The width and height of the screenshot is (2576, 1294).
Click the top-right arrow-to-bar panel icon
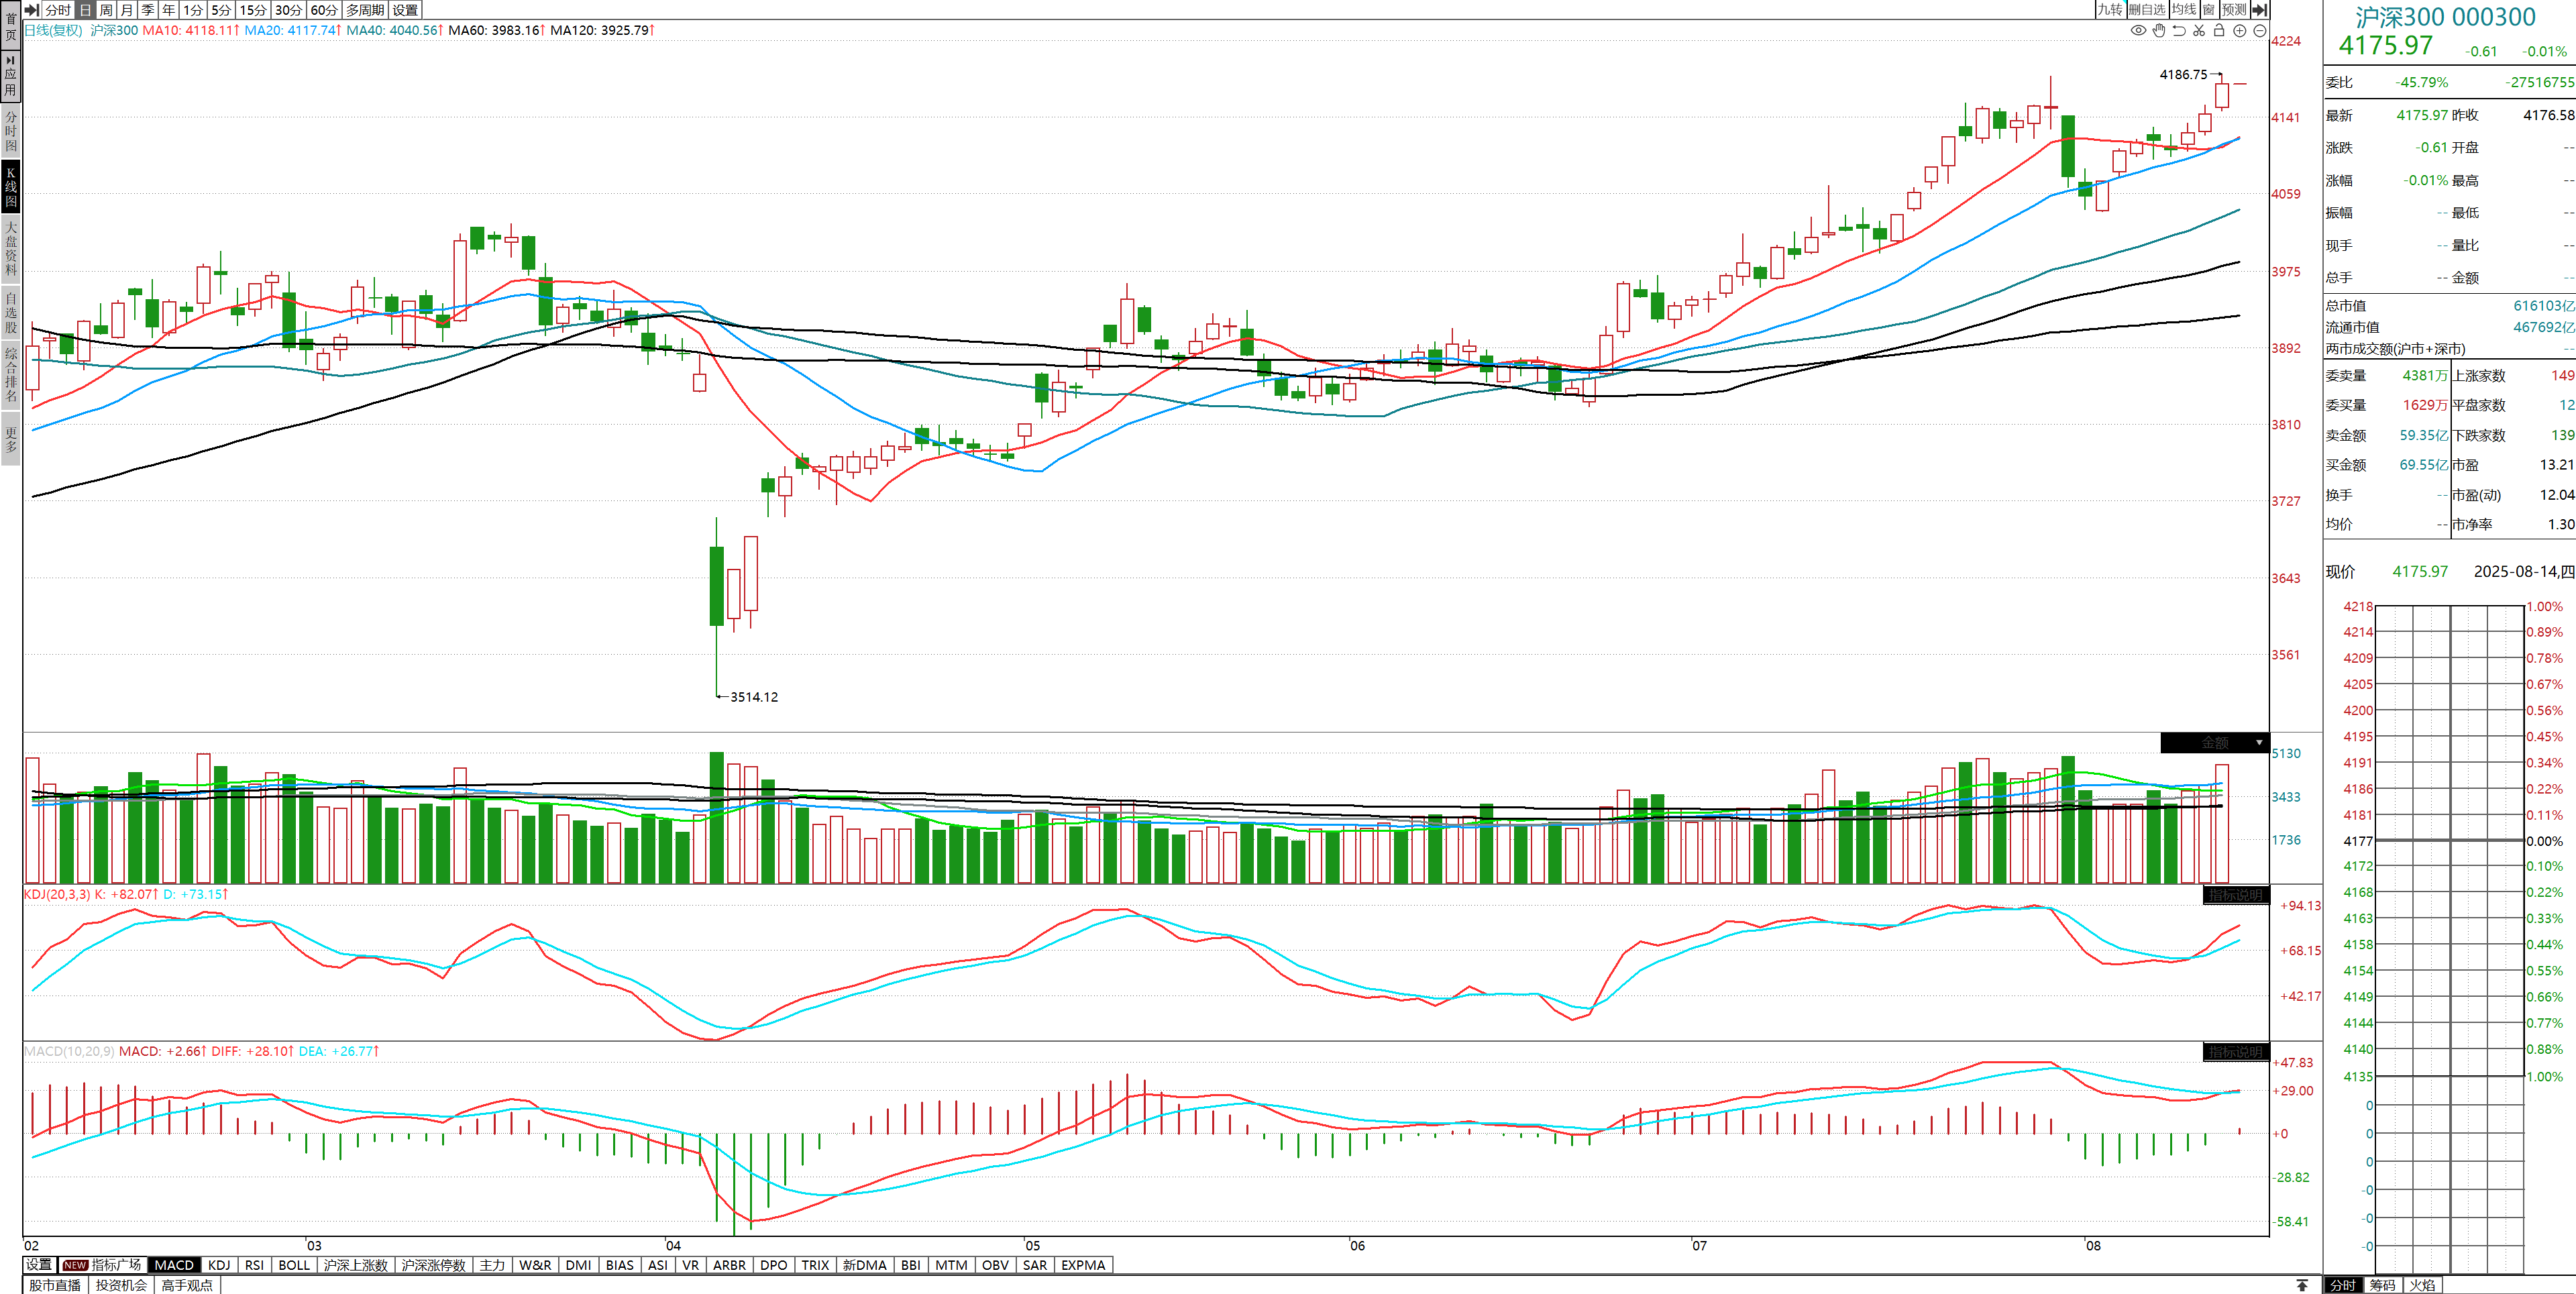[x=2259, y=9]
